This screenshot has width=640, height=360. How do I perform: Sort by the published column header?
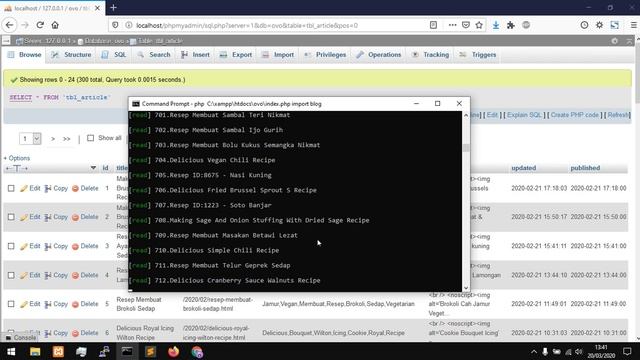(x=585, y=168)
